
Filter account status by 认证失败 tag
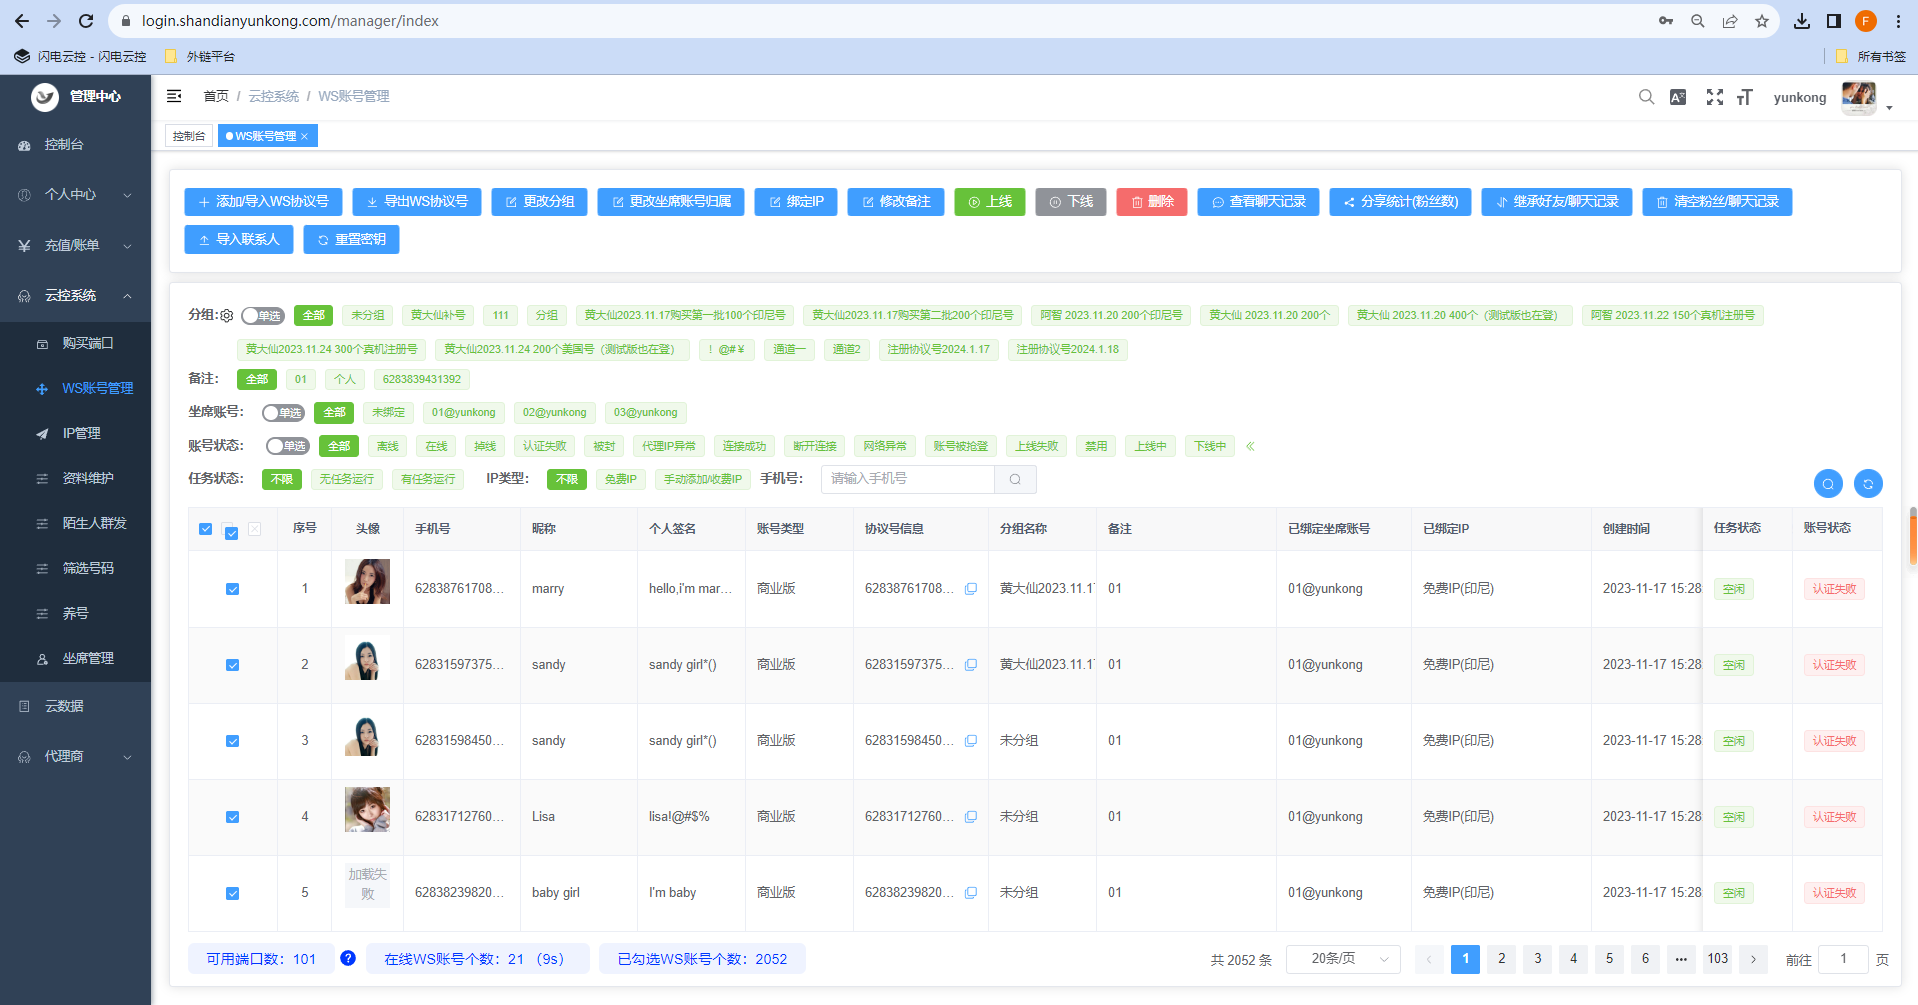(x=544, y=446)
